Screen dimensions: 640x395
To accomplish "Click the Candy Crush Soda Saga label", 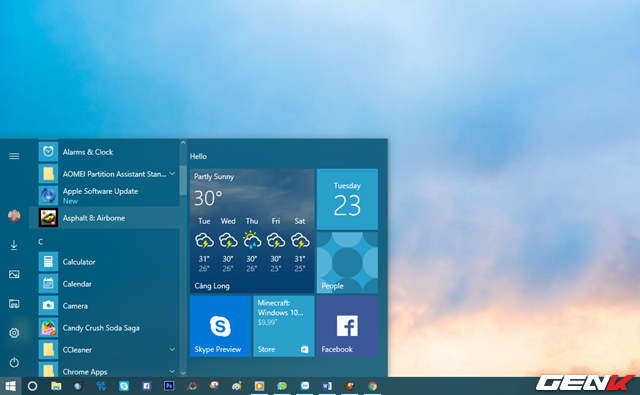I will click(101, 328).
